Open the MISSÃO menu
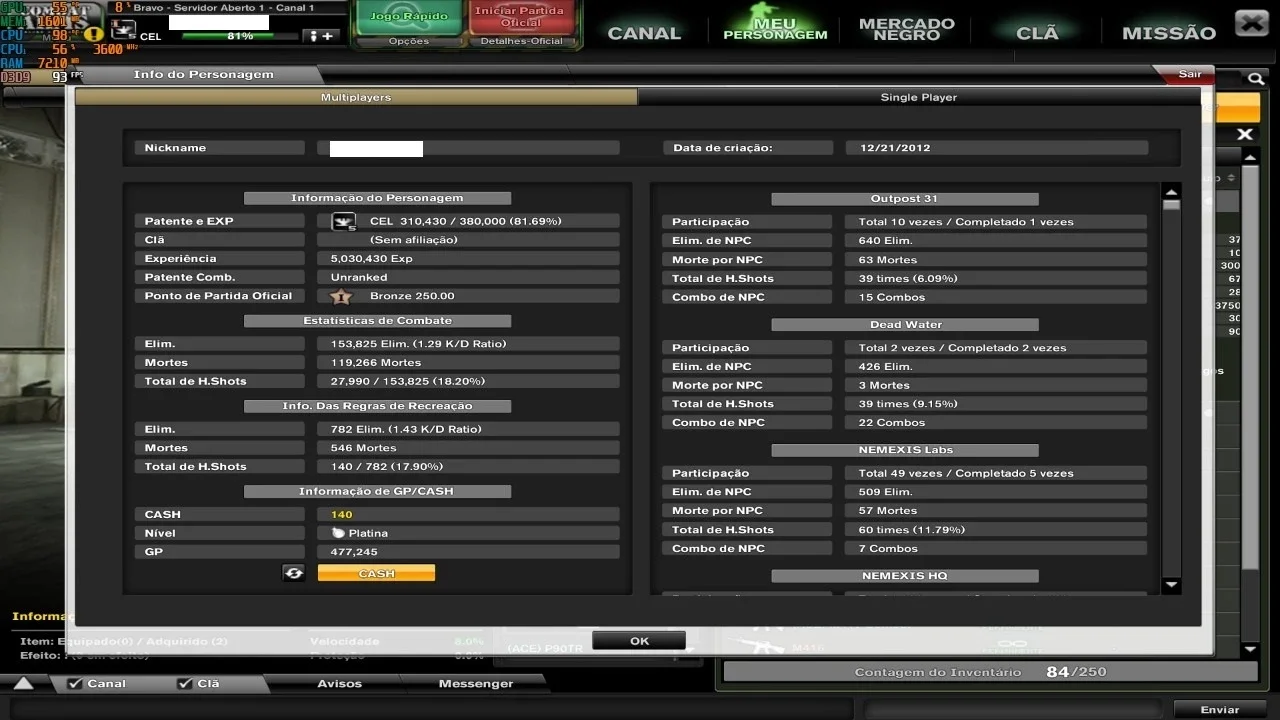 tap(1169, 33)
